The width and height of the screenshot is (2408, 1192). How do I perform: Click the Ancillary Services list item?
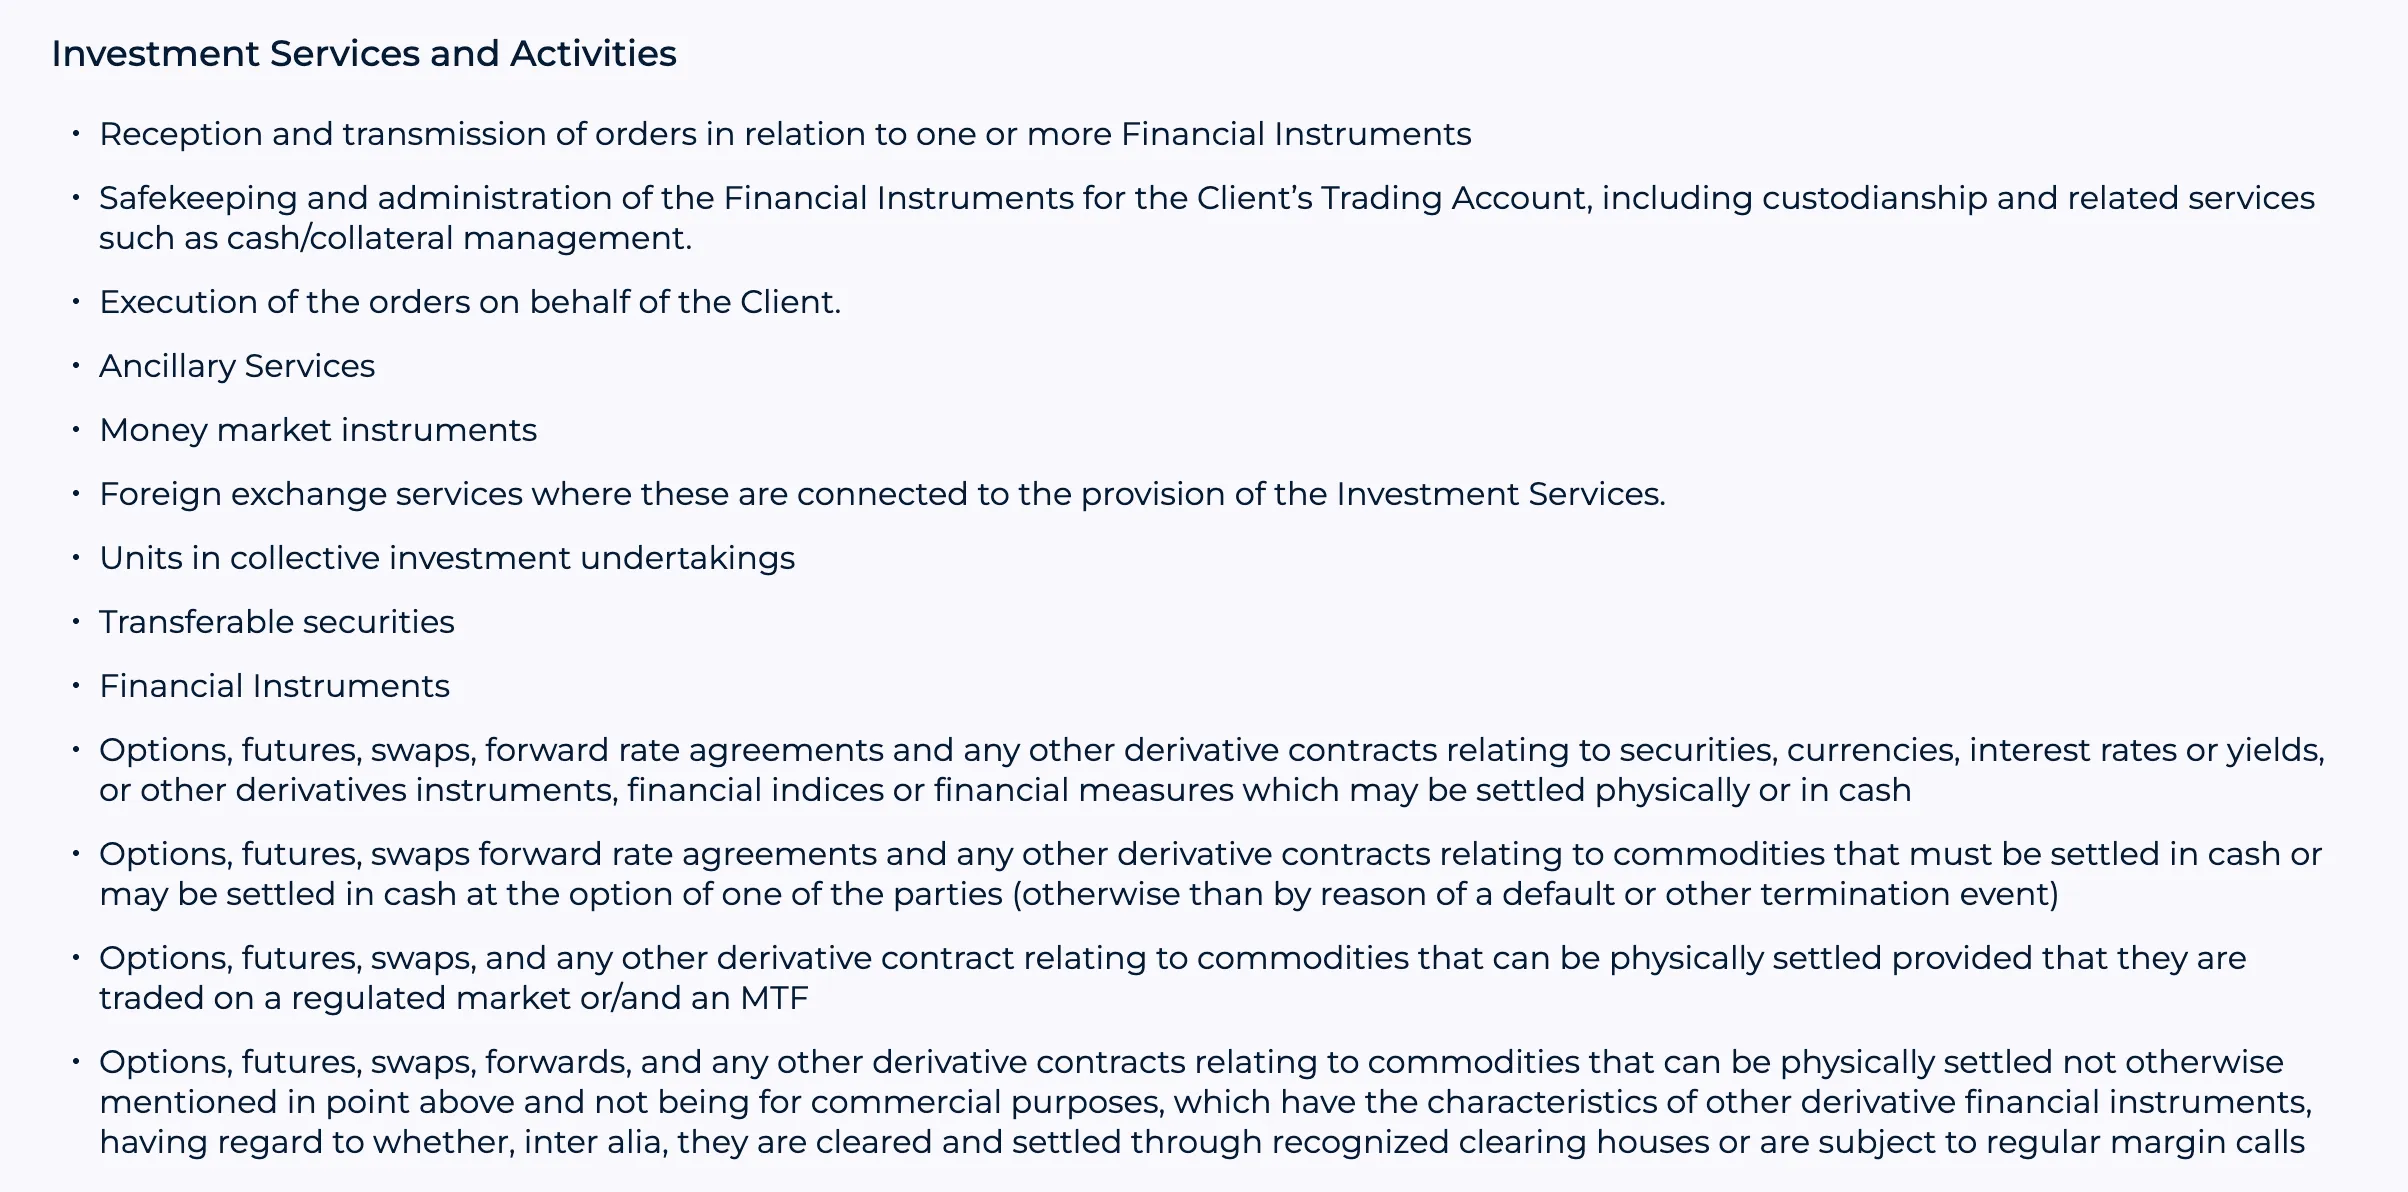tap(237, 366)
